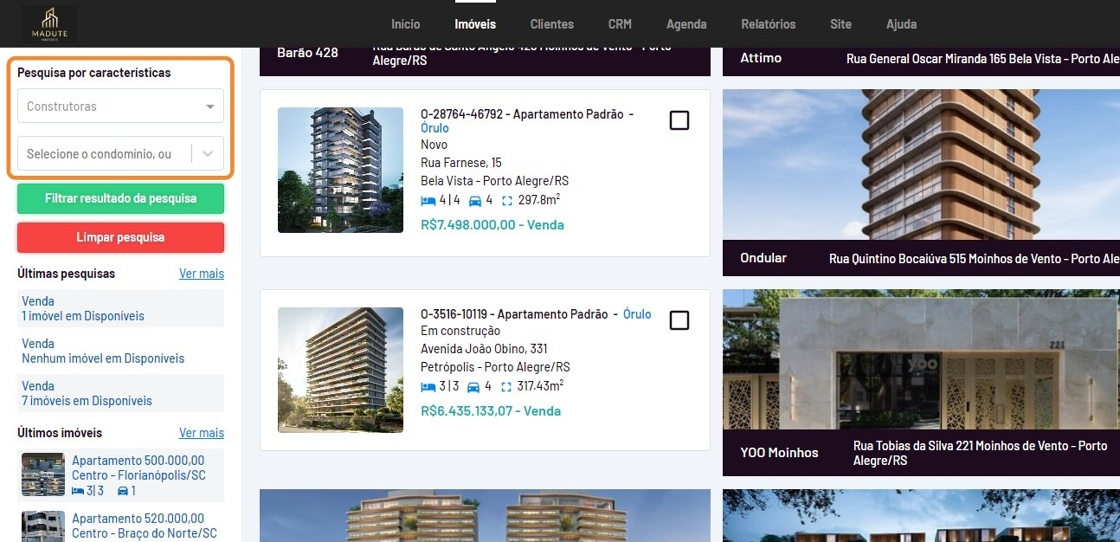The height and width of the screenshot is (542, 1120).
Task: Open the Rua Farnese building thumbnail
Action: [x=340, y=170]
